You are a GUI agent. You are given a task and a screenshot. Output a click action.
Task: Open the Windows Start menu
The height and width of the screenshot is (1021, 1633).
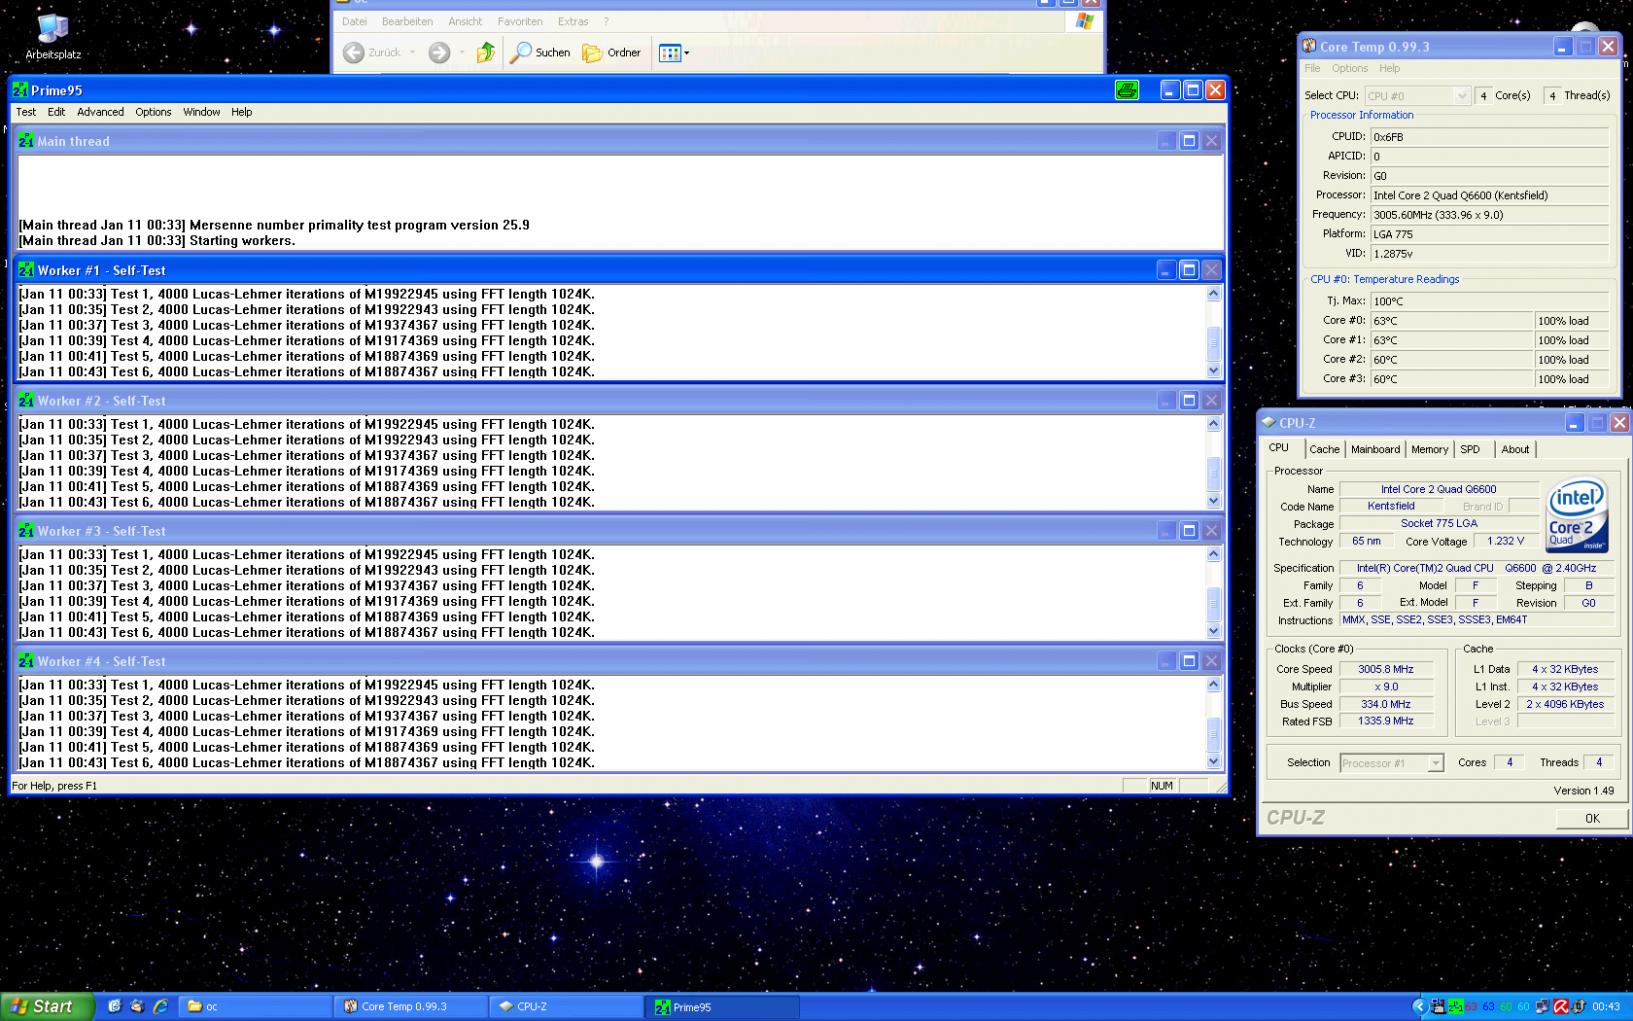pyautogui.click(x=47, y=1007)
